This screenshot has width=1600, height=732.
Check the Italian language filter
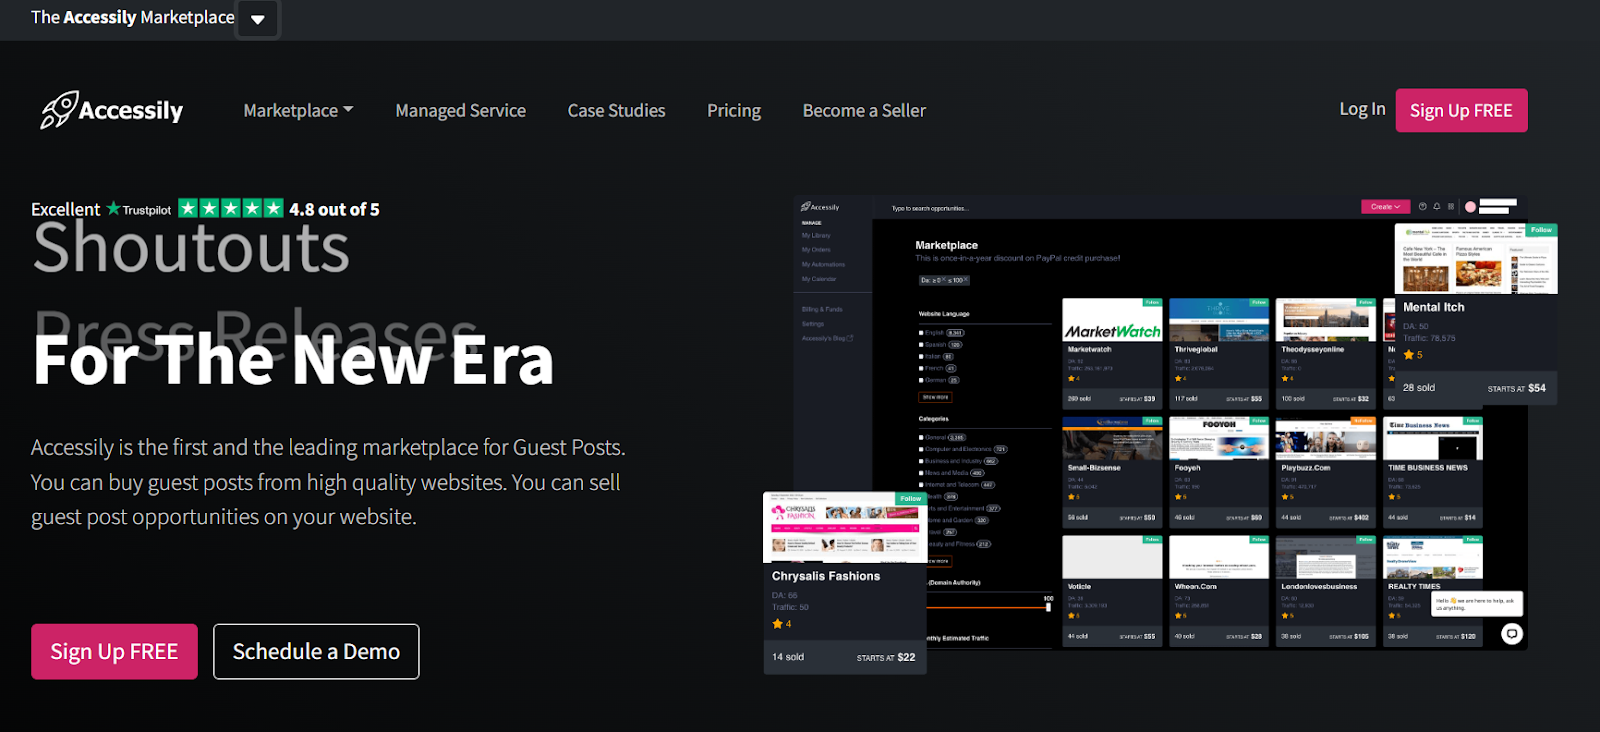tap(922, 357)
